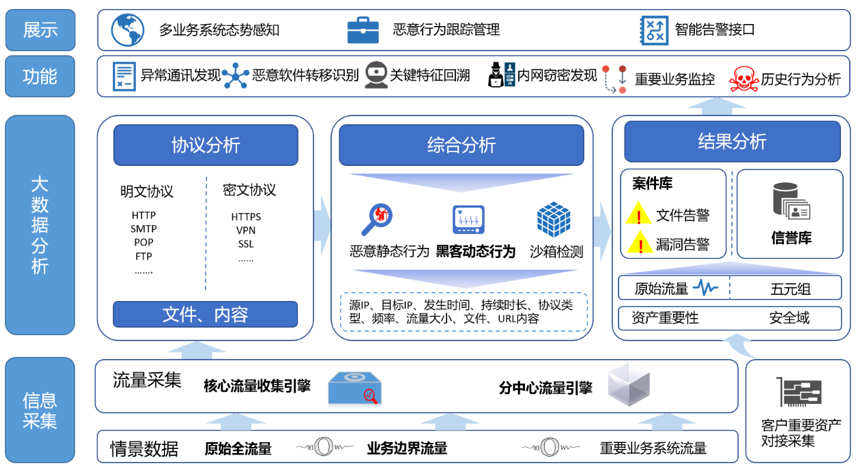Image resolution: width=865 pixels, height=471 pixels.
Task: Select the 功能 layer label
Action: (x=40, y=76)
